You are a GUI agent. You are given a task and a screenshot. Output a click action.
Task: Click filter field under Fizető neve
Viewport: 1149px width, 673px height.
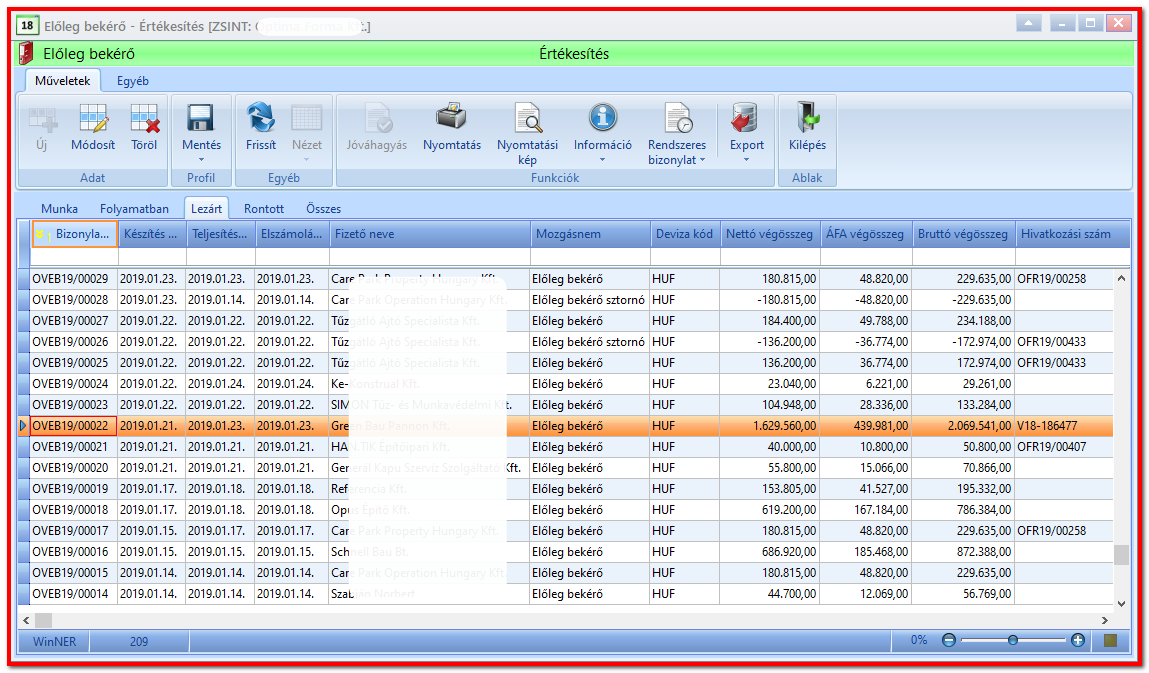click(x=429, y=257)
